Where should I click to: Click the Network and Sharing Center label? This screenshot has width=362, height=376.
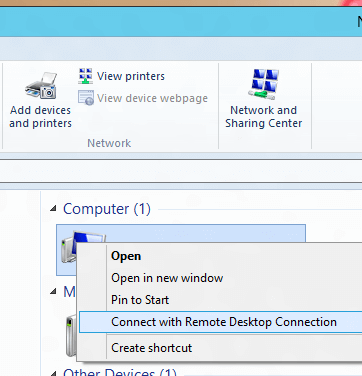click(x=264, y=117)
